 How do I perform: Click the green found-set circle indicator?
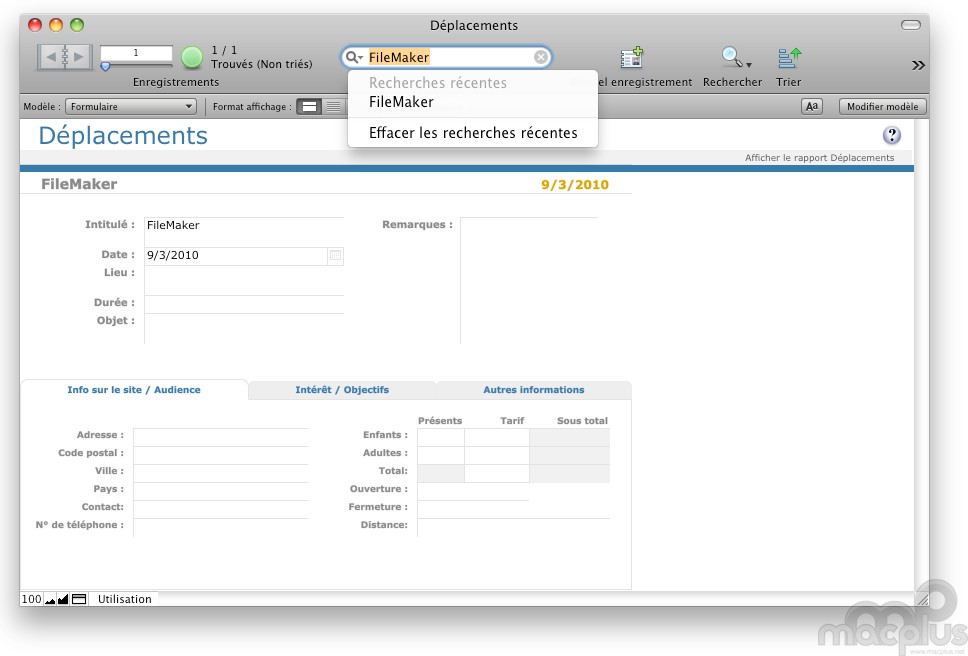[x=192, y=57]
